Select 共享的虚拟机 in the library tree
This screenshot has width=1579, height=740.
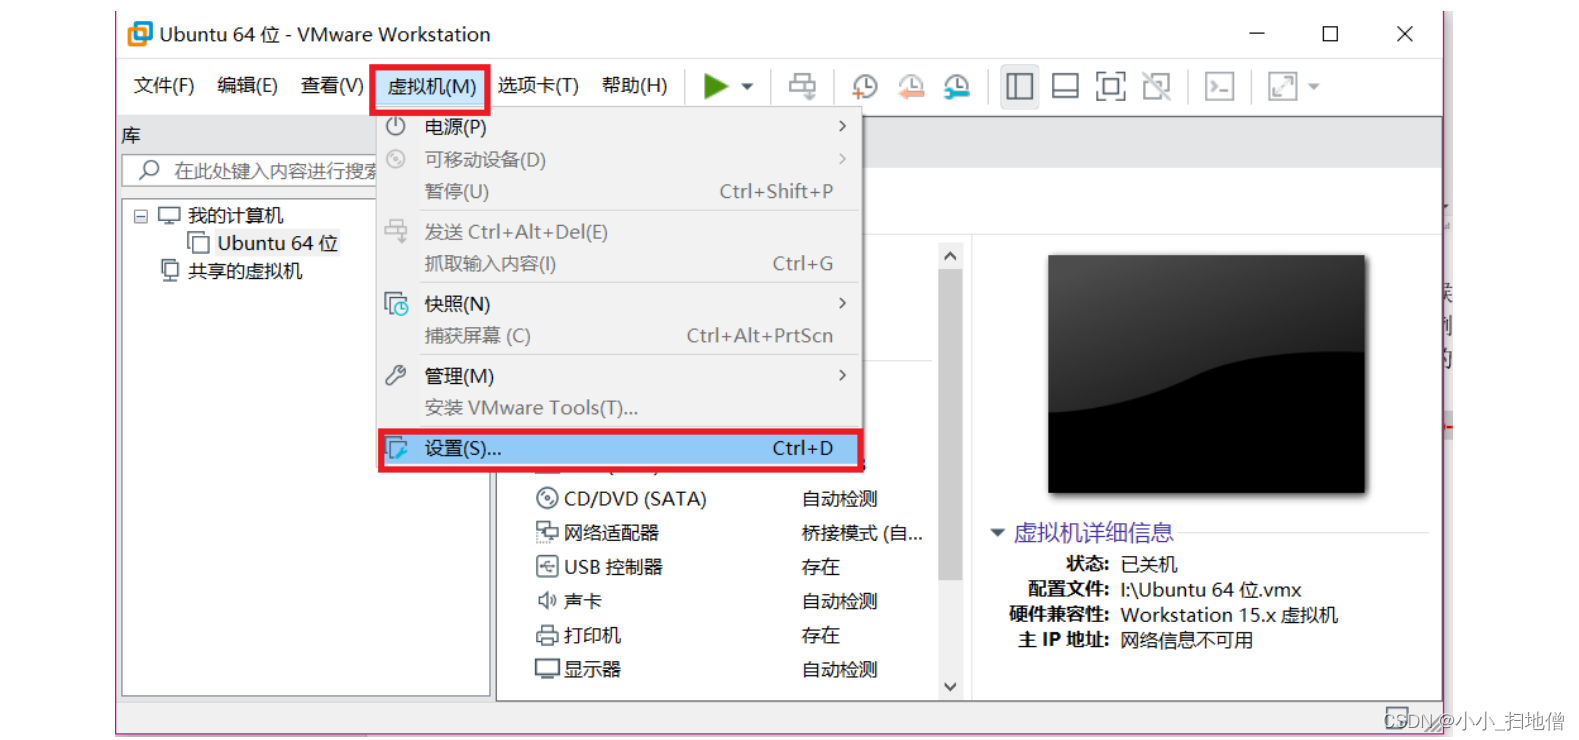tap(245, 271)
